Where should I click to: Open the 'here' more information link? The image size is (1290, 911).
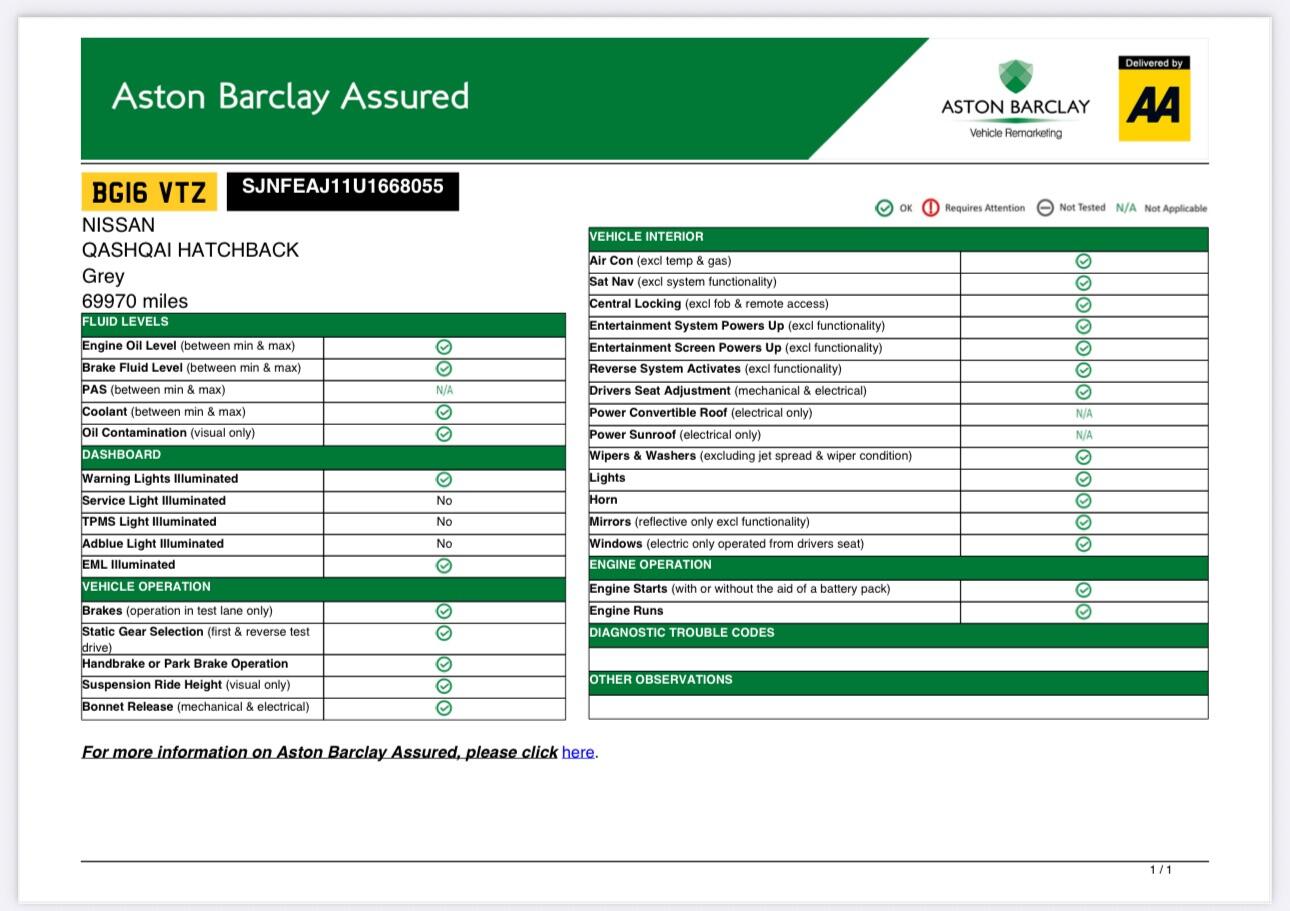click(578, 752)
